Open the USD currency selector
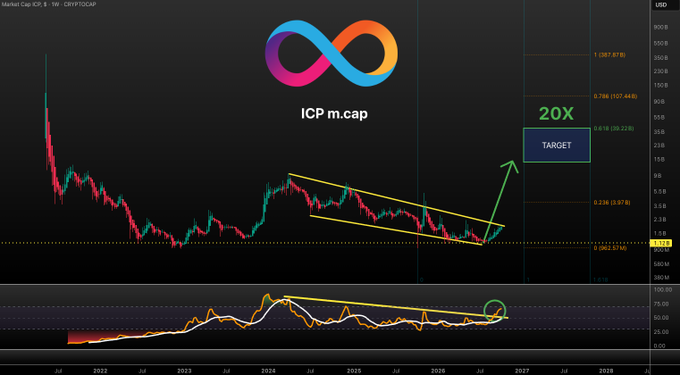This screenshot has height=375, width=680. click(660, 5)
